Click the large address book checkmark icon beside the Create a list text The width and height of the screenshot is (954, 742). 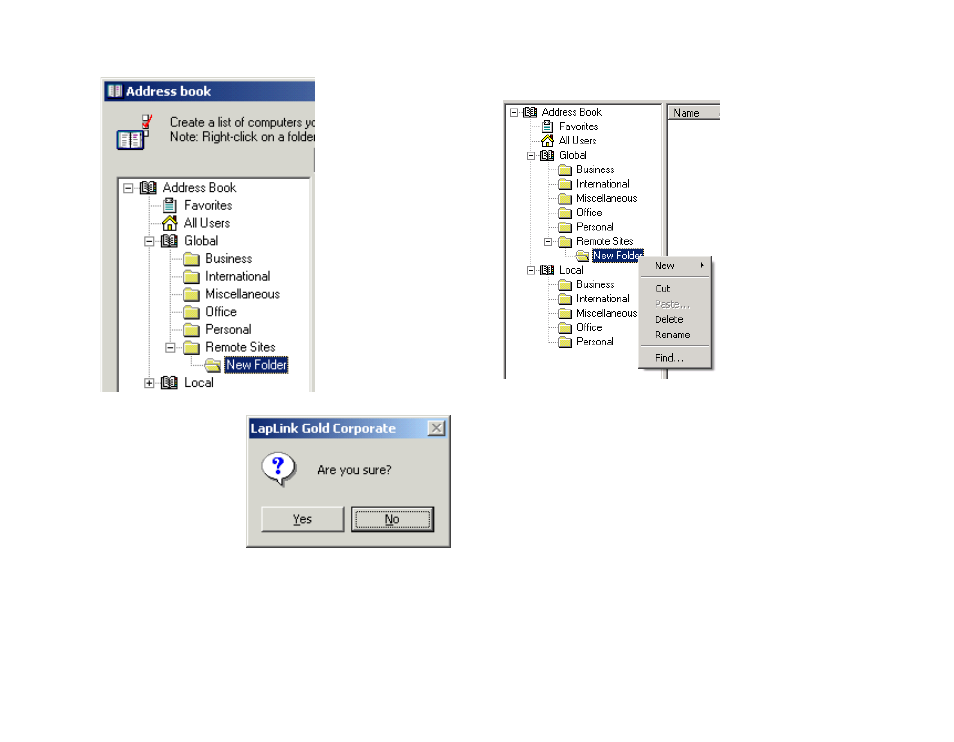(134, 132)
